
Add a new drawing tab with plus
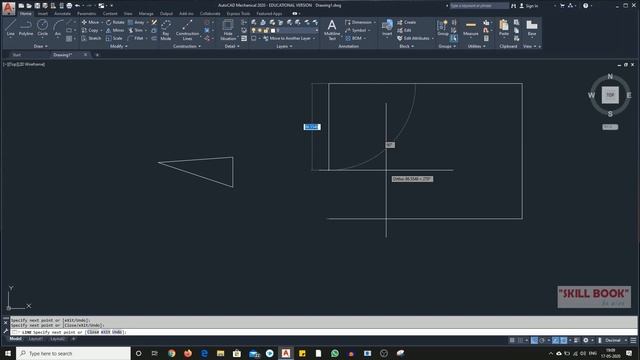[97, 55]
